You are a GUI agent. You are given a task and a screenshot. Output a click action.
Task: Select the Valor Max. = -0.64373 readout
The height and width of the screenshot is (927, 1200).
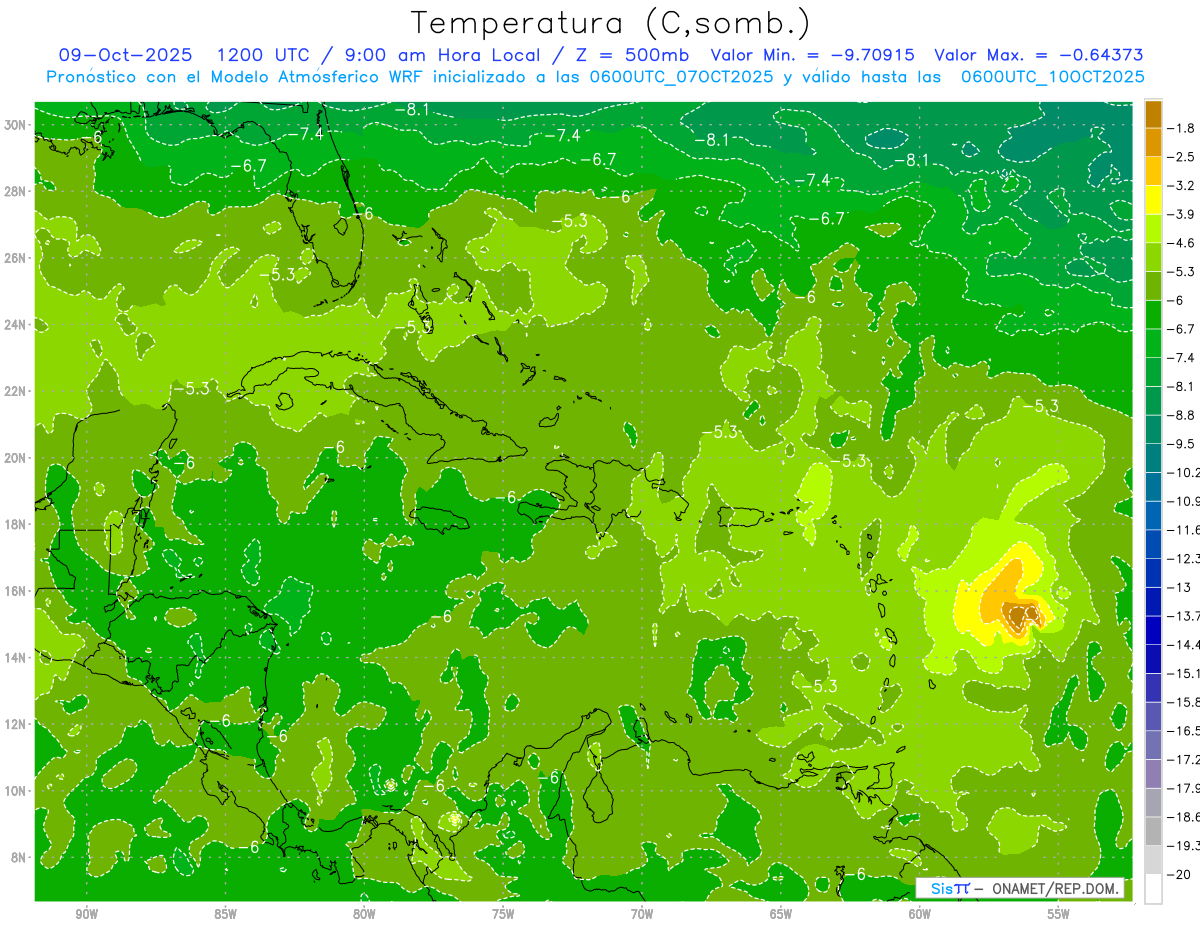coord(1038,55)
